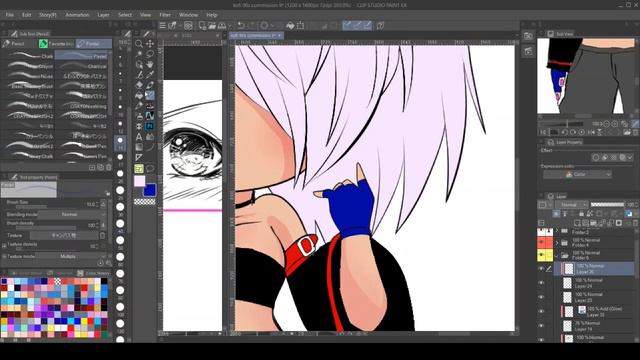Click the lavender main color swatch
Viewport: 640px width, 360px height.
pos(140,181)
